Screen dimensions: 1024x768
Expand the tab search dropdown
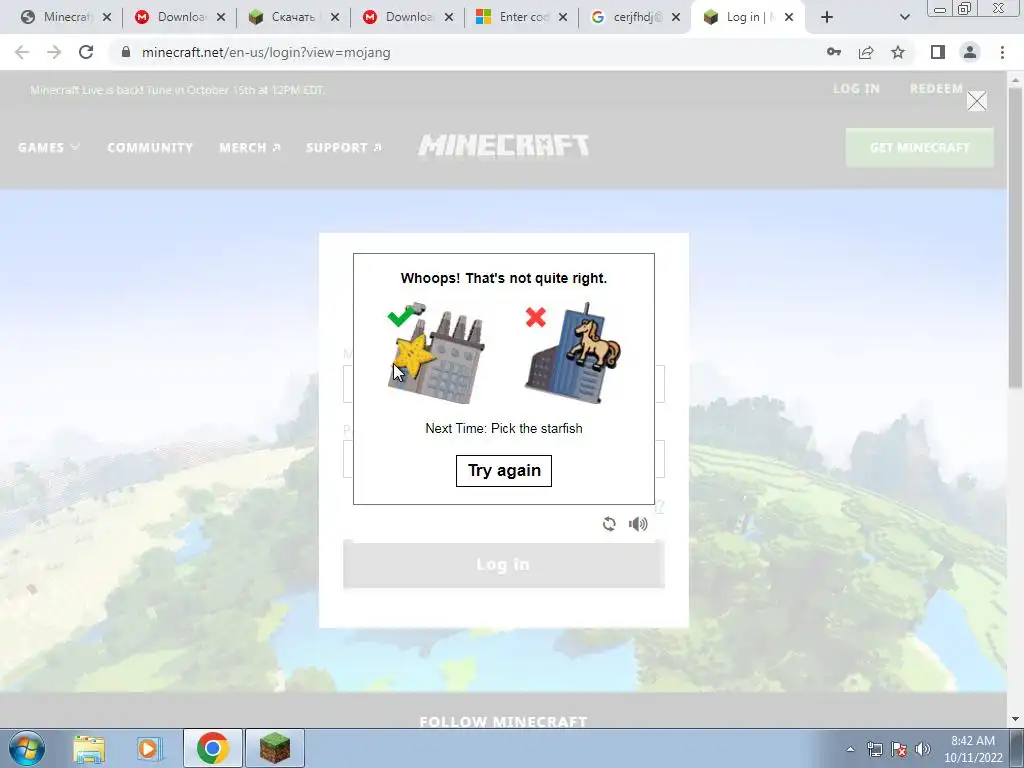[904, 17]
